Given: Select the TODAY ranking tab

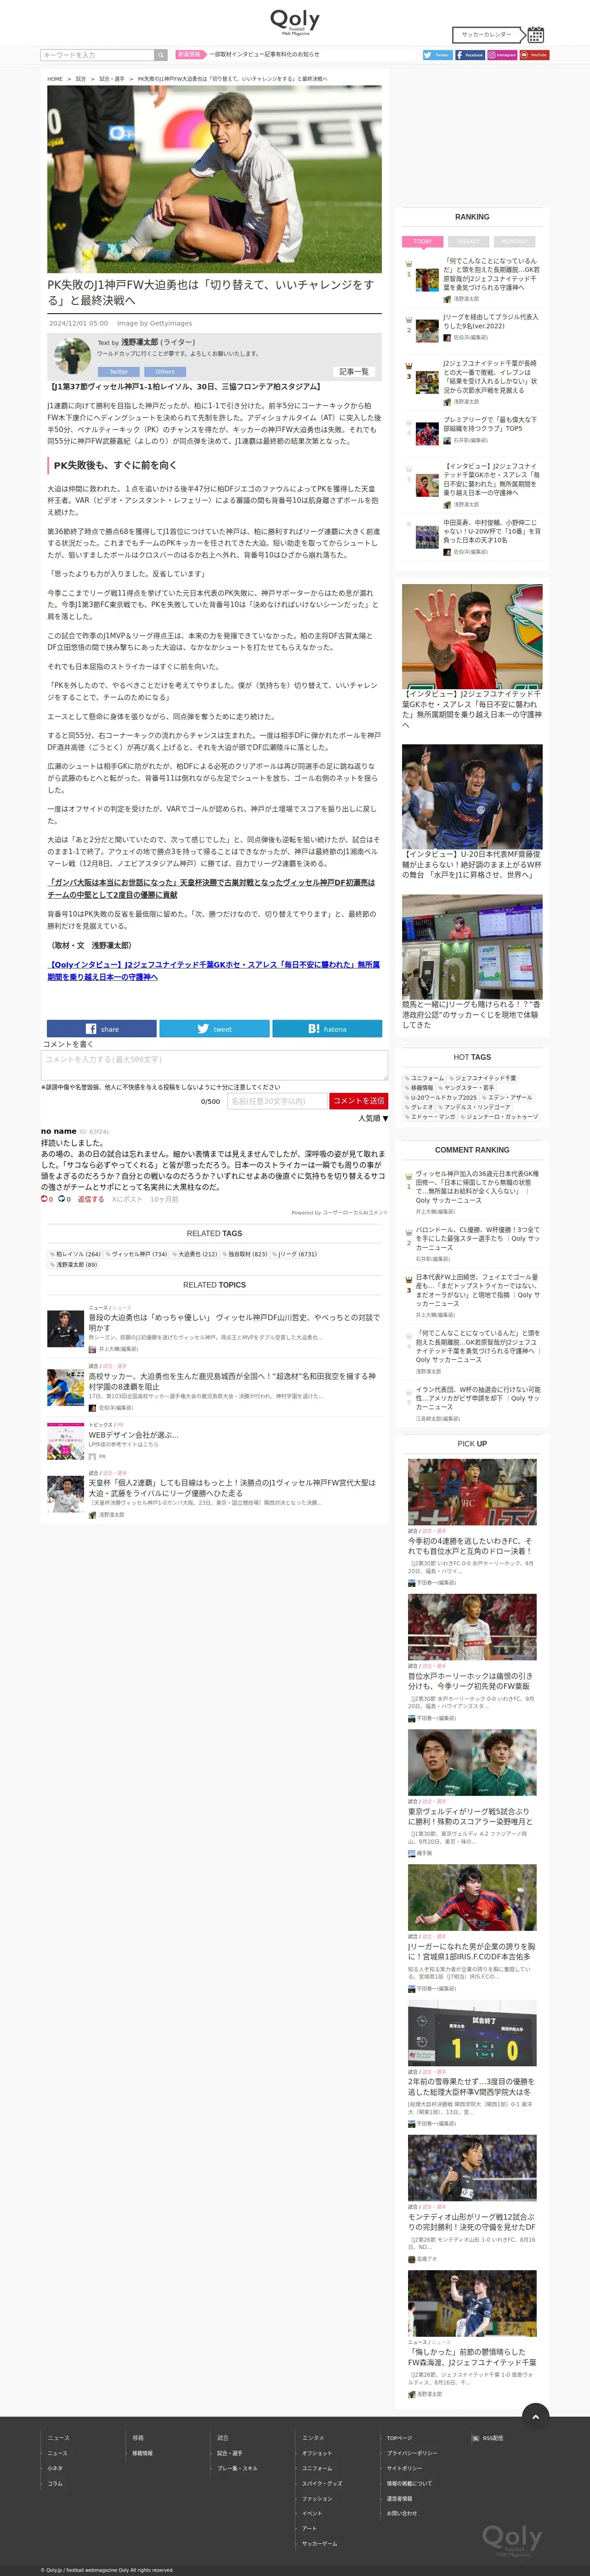Looking at the screenshot, I should pos(423,241).
